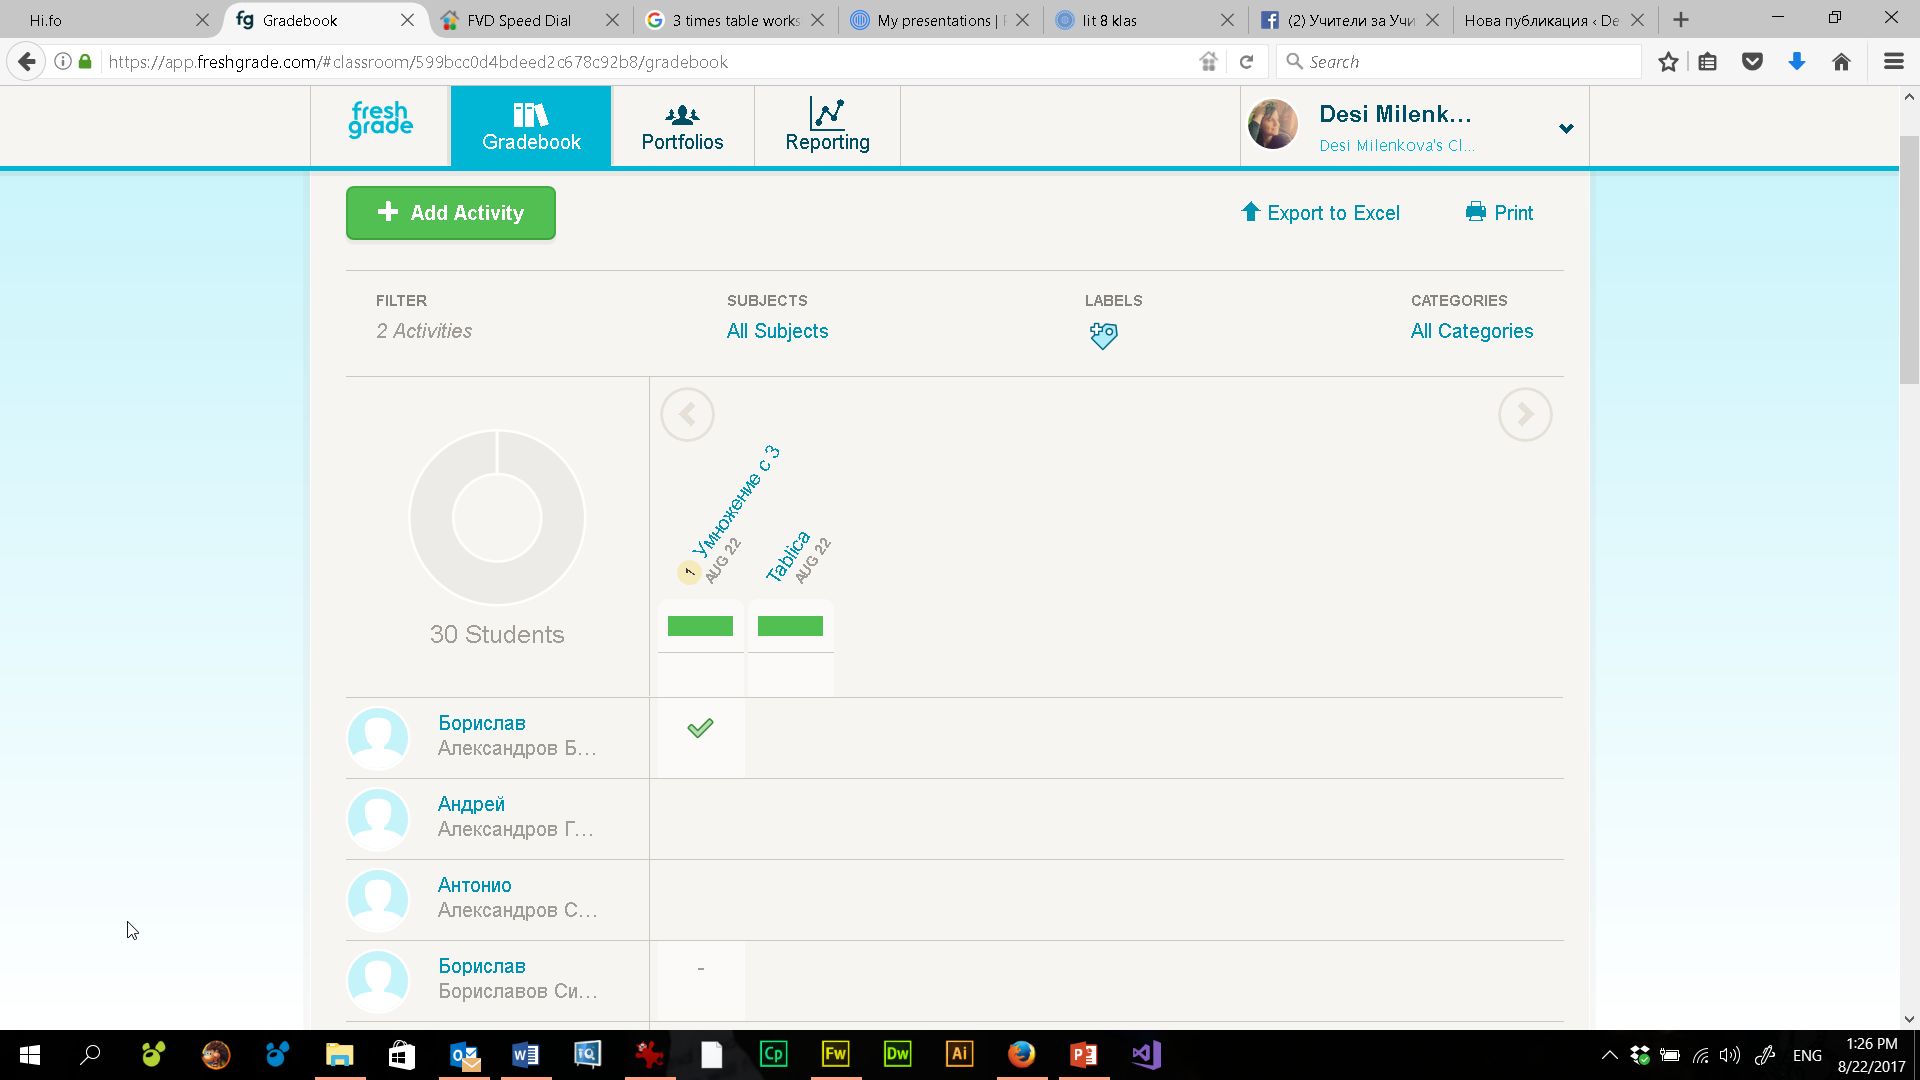Image resolution: width=1920 pixels, height=1080 pixels.
Task: Bookmark this page with star icon
Action: [x=1667, y=62]
